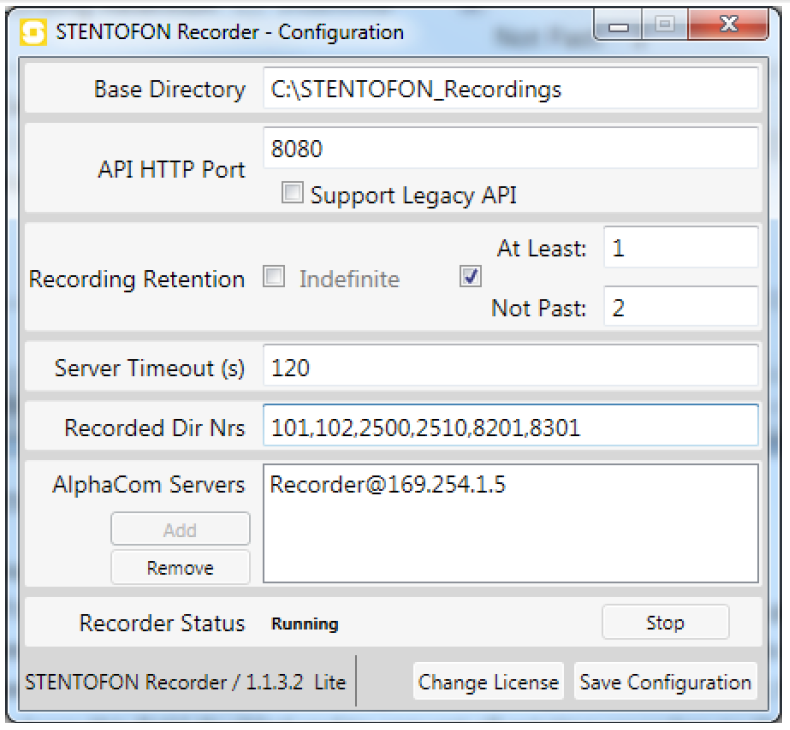Viewport: 790px width, 730px height.
Task: Focus the API HTTP Port field
Action: tap(510, 149)
